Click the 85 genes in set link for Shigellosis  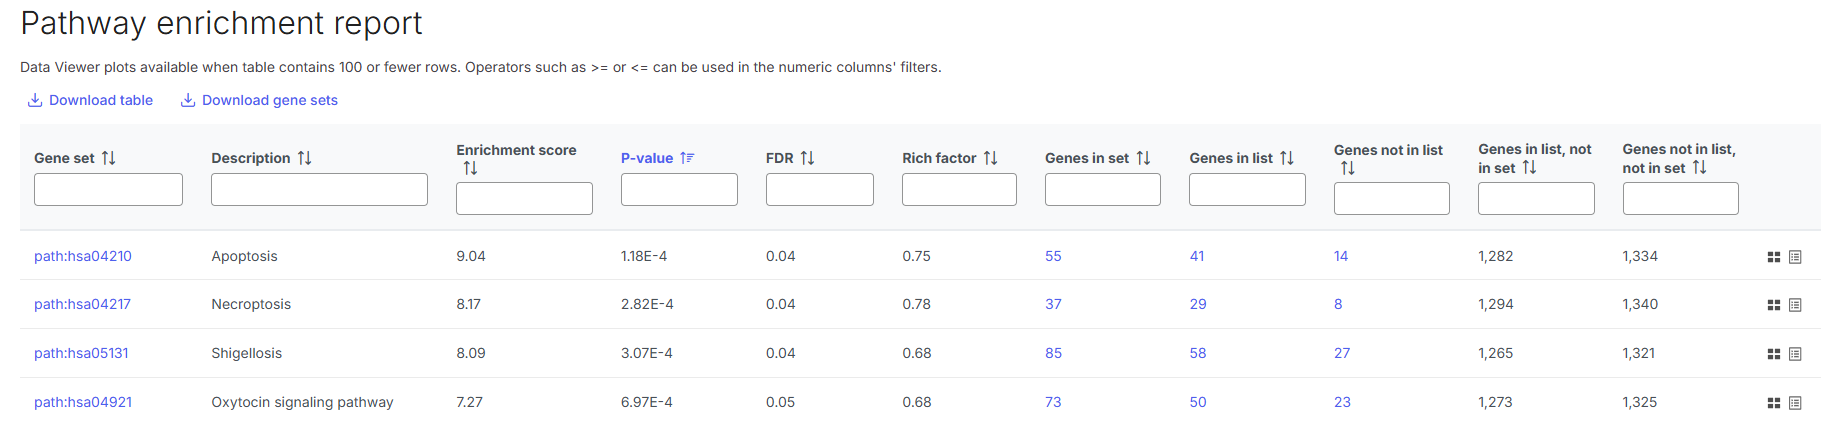coord(1053,353)
